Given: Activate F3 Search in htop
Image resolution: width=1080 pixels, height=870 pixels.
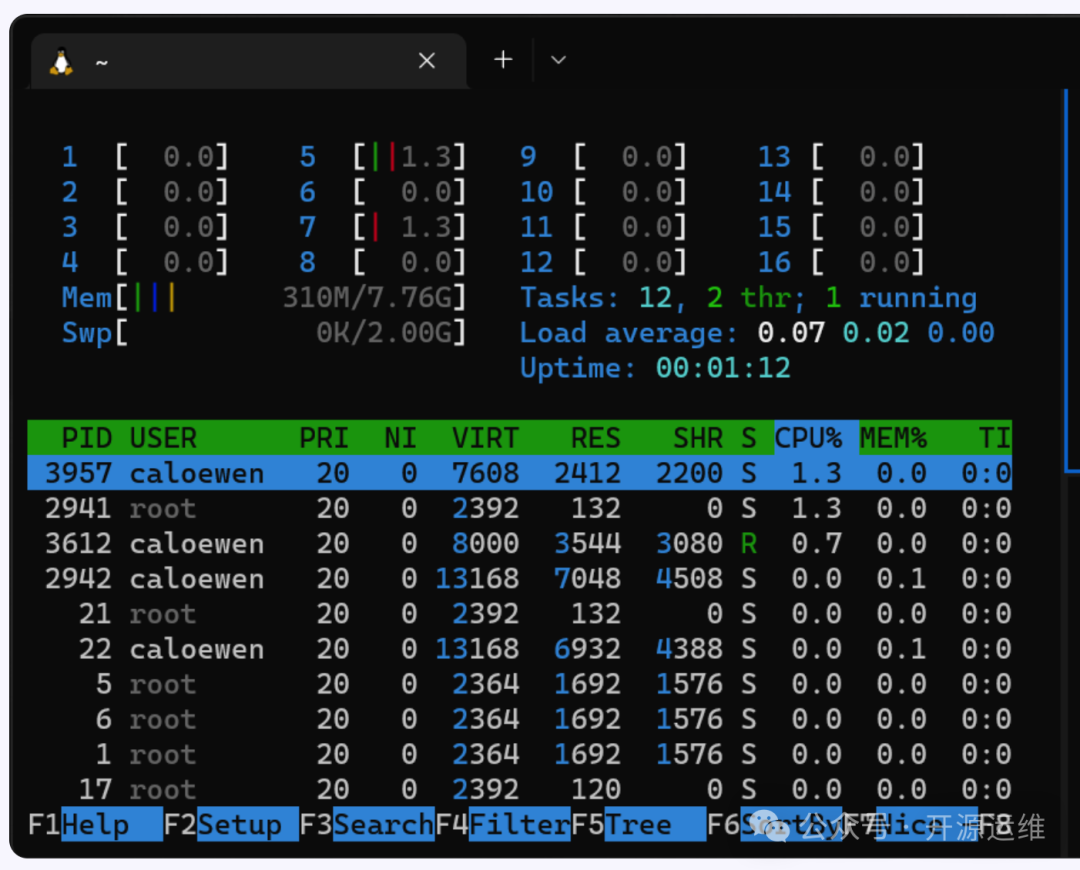Looking at the screenshot, I should [367, 825].
